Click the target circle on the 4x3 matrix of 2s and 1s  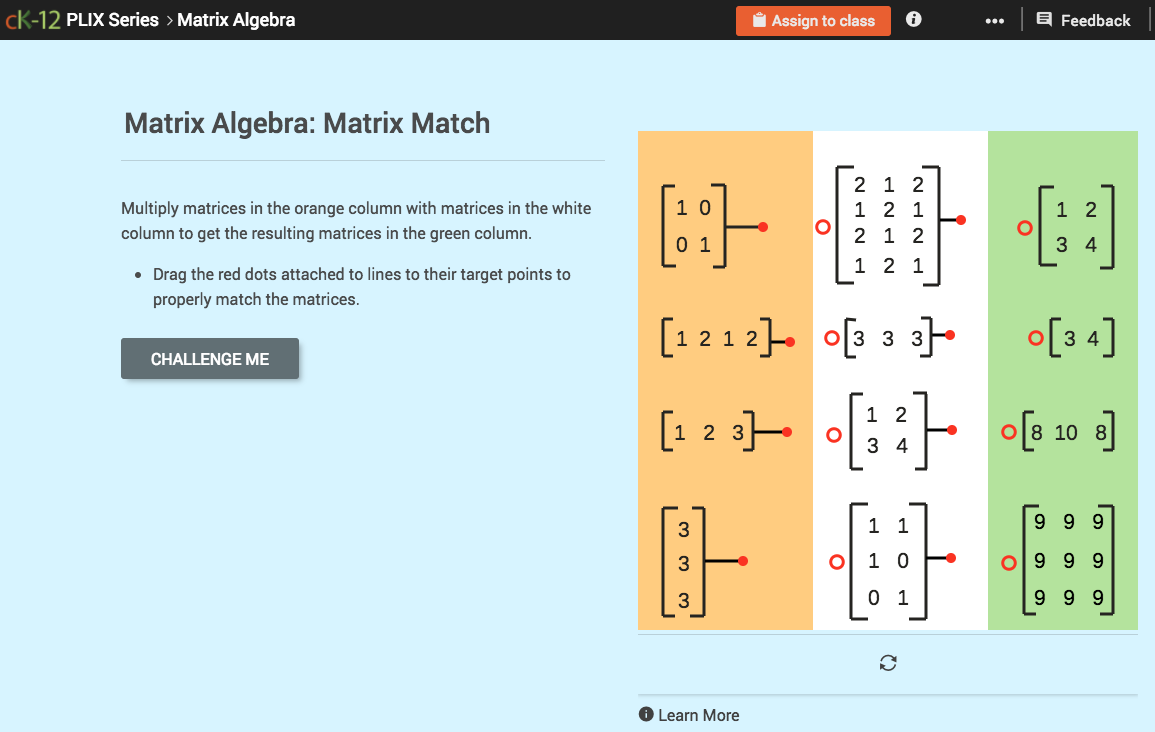pyautogui.click(x=822, y=227)
